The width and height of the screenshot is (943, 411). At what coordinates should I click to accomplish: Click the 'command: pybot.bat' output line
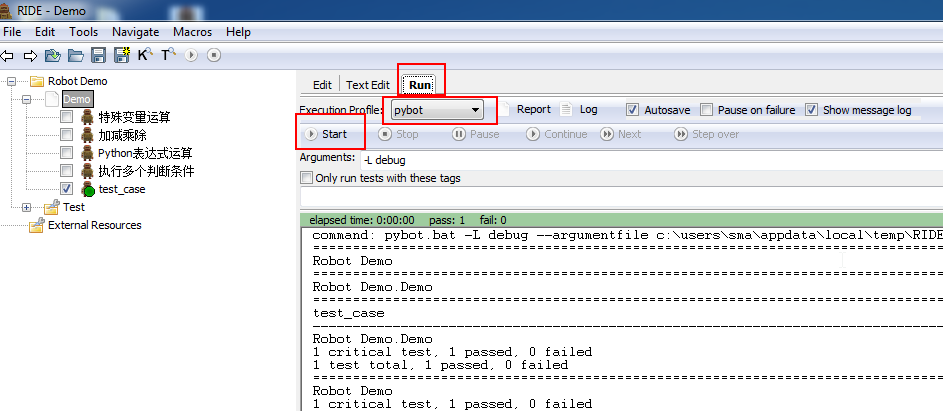[x=627, y=235]
